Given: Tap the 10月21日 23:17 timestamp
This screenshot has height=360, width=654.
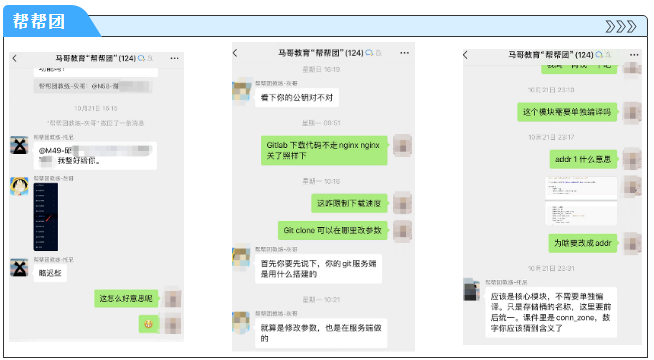Looking at the screenshot, I should pyautogui.click(x=551, y=137).
